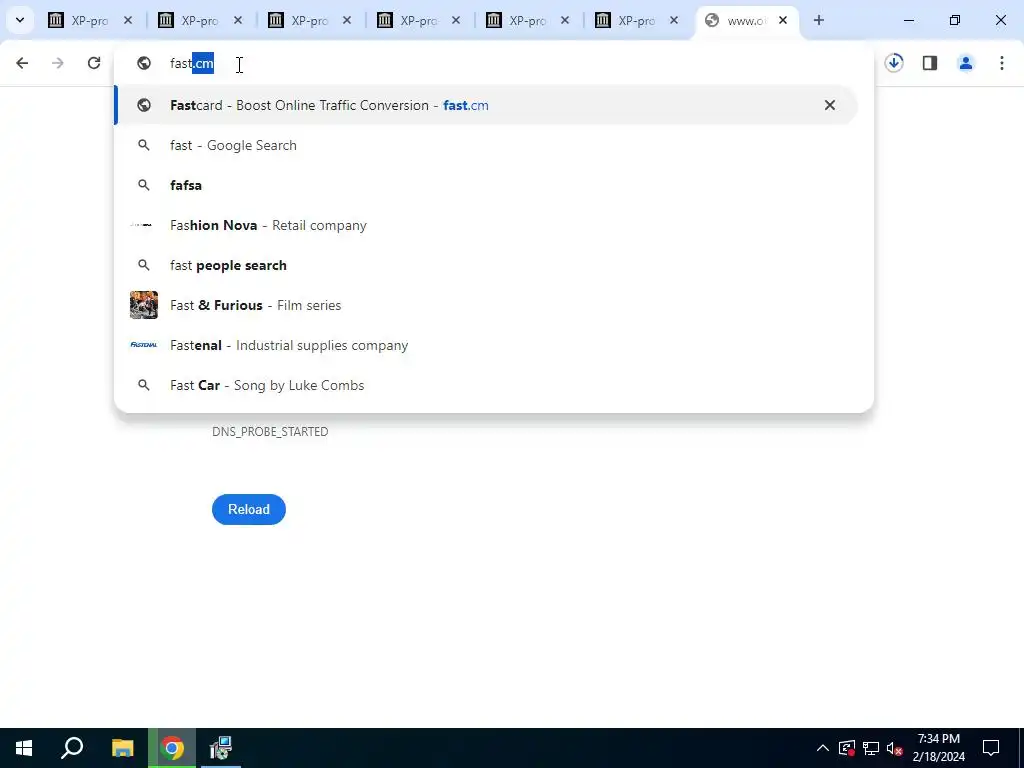
Task: Click the search icon beside Fast Car
Action: [x=144, y=385]
